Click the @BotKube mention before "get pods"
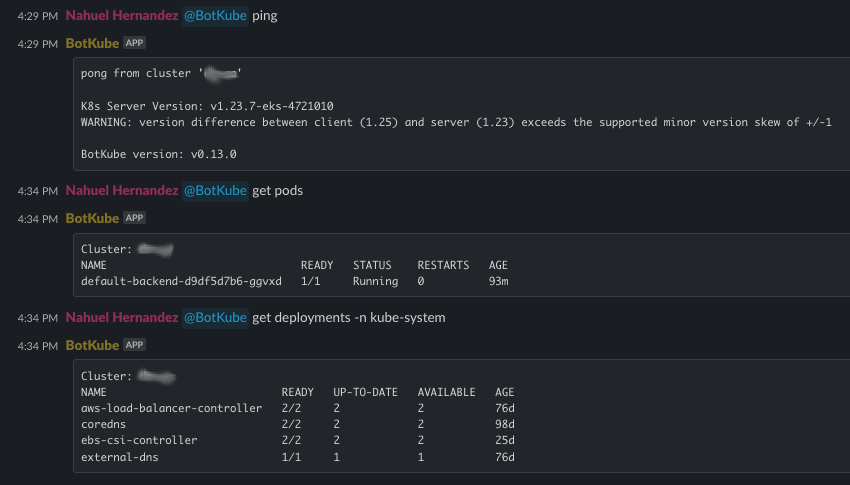 point(215,190)
